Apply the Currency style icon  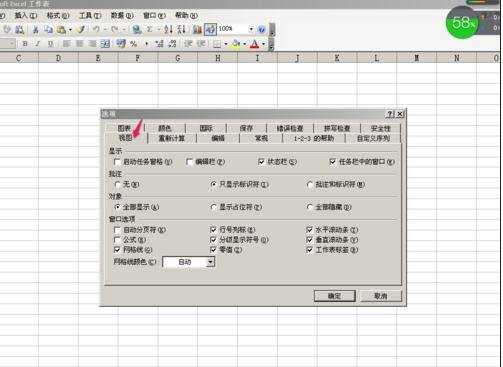pyautogui.click(x=121, y=43)
